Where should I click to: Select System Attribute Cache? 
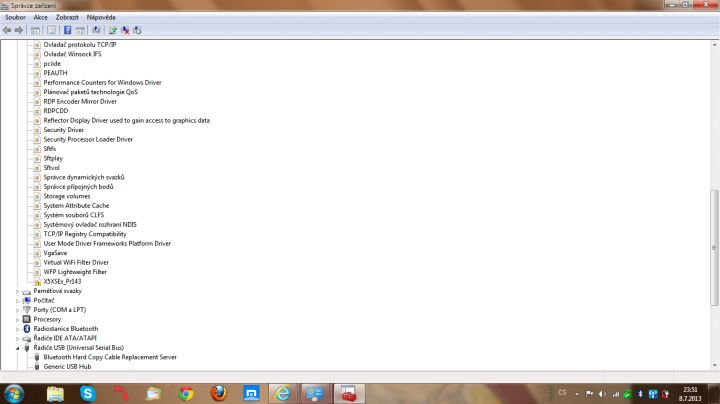76,205
